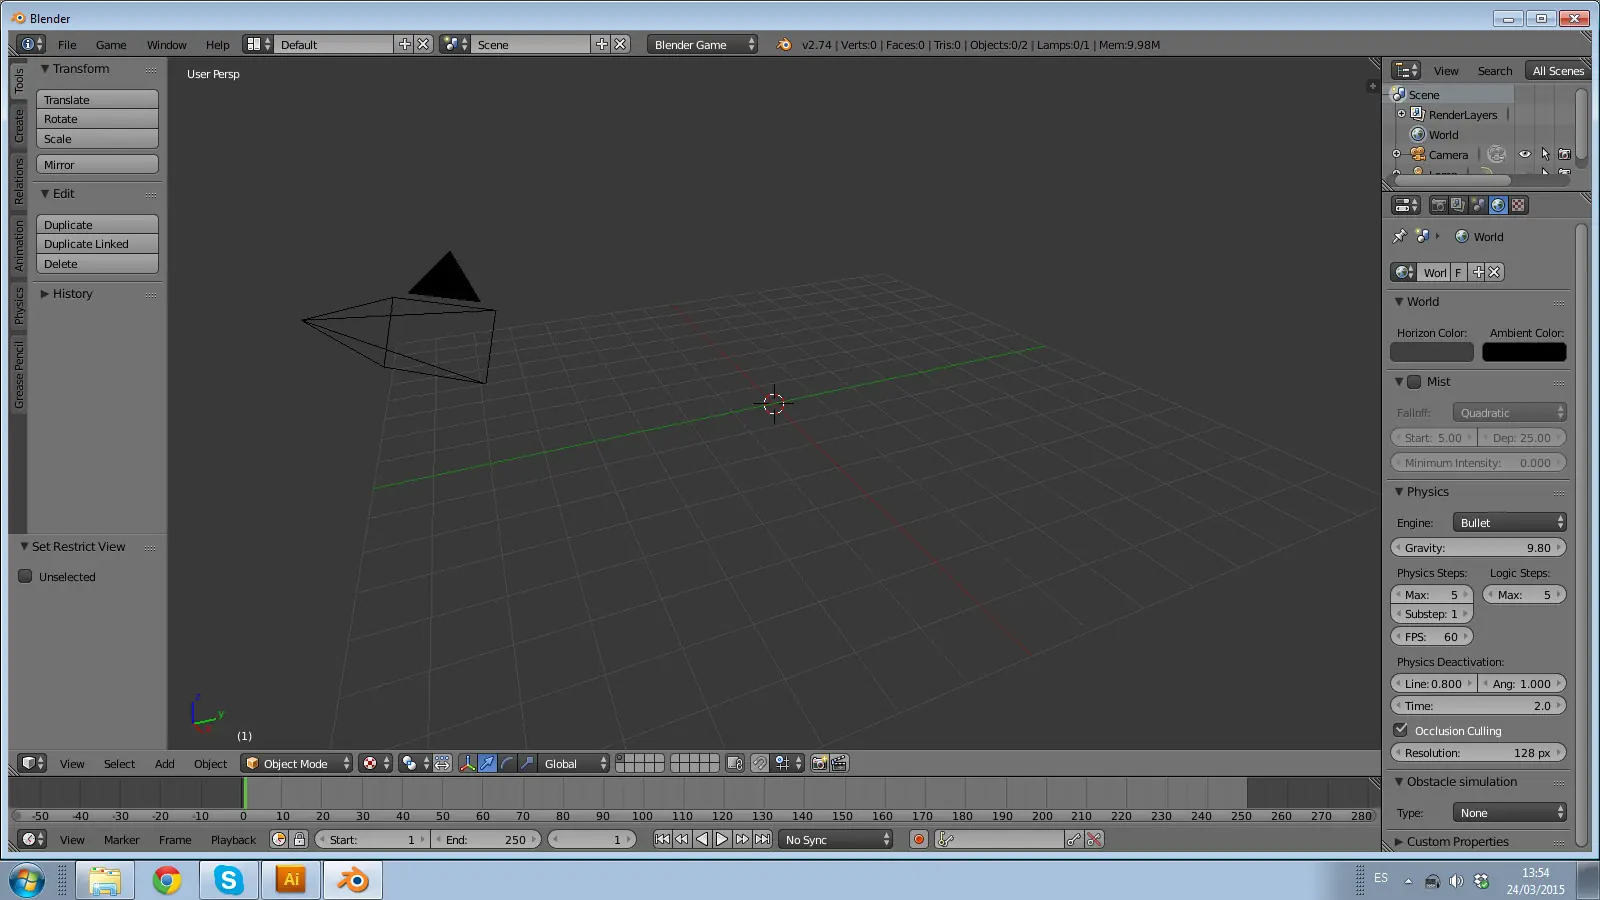Open the Global orientation dropdown
This screenshot has height=900, width=1600.
pyautogui.click(x=574, y=763)
